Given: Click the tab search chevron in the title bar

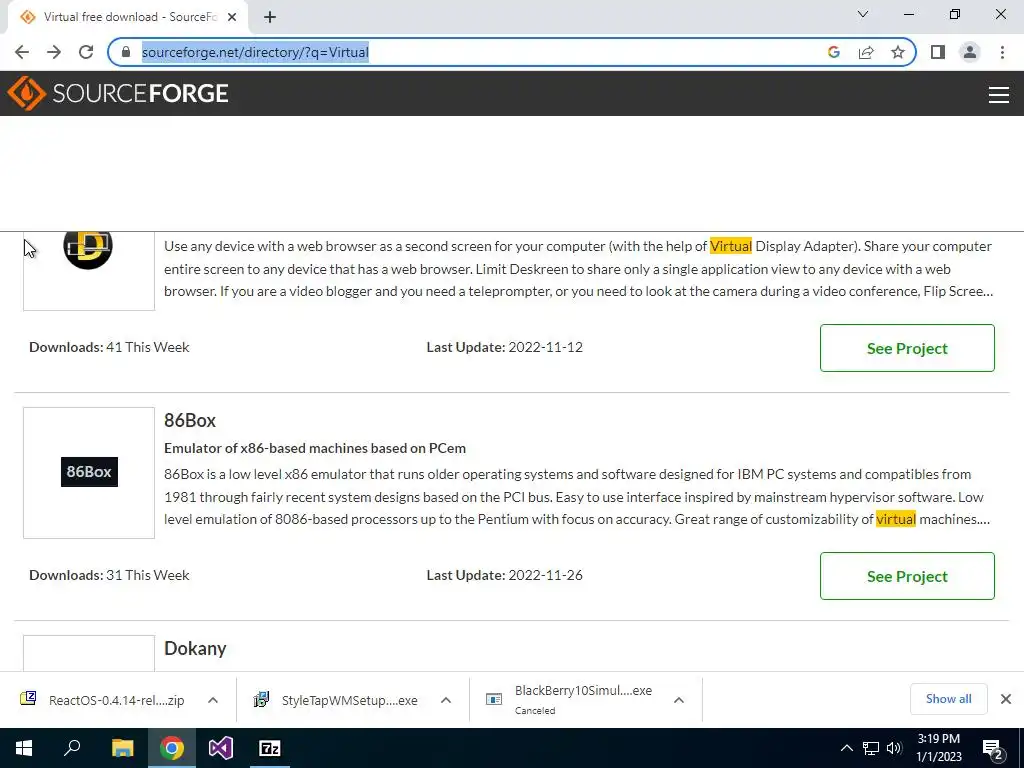Looking at the screenshot, I should coord(863,14).
